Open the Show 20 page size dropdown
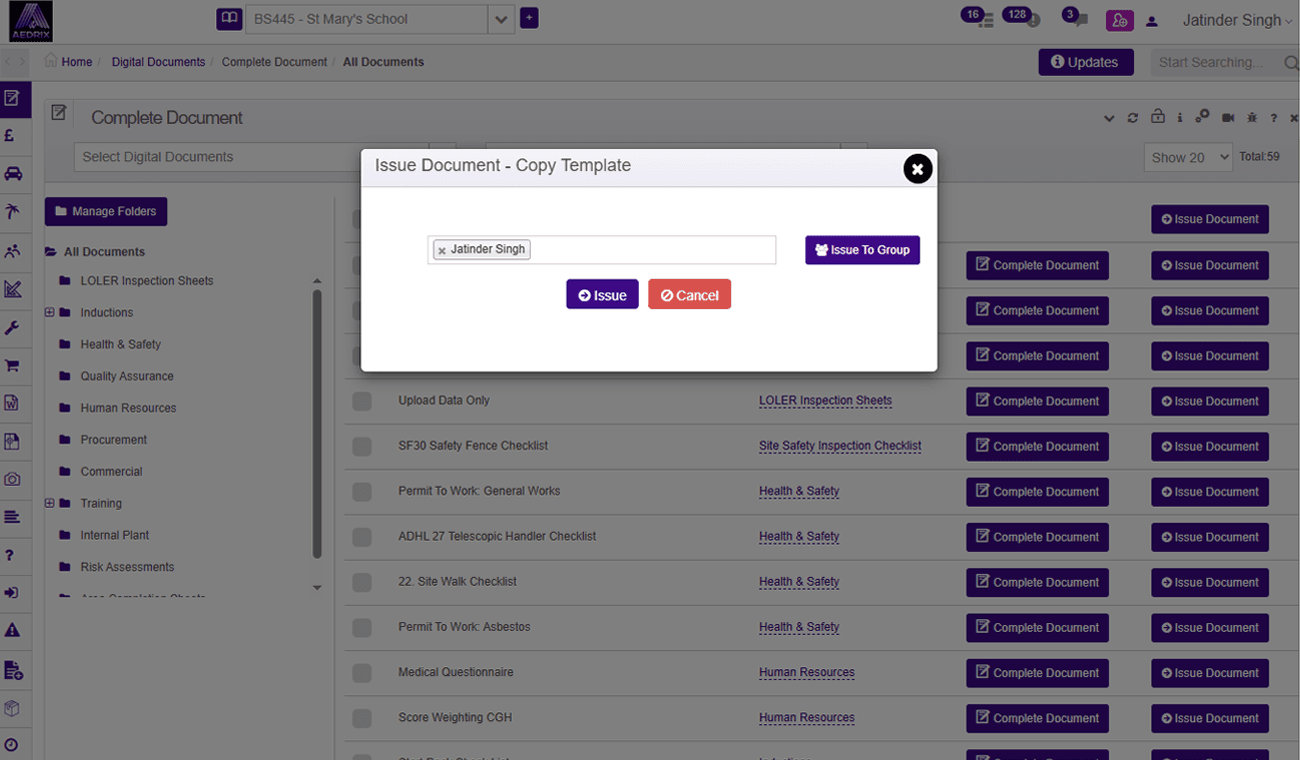The height and width of the screenshot is (760, 1300). tap(1187, 157)
